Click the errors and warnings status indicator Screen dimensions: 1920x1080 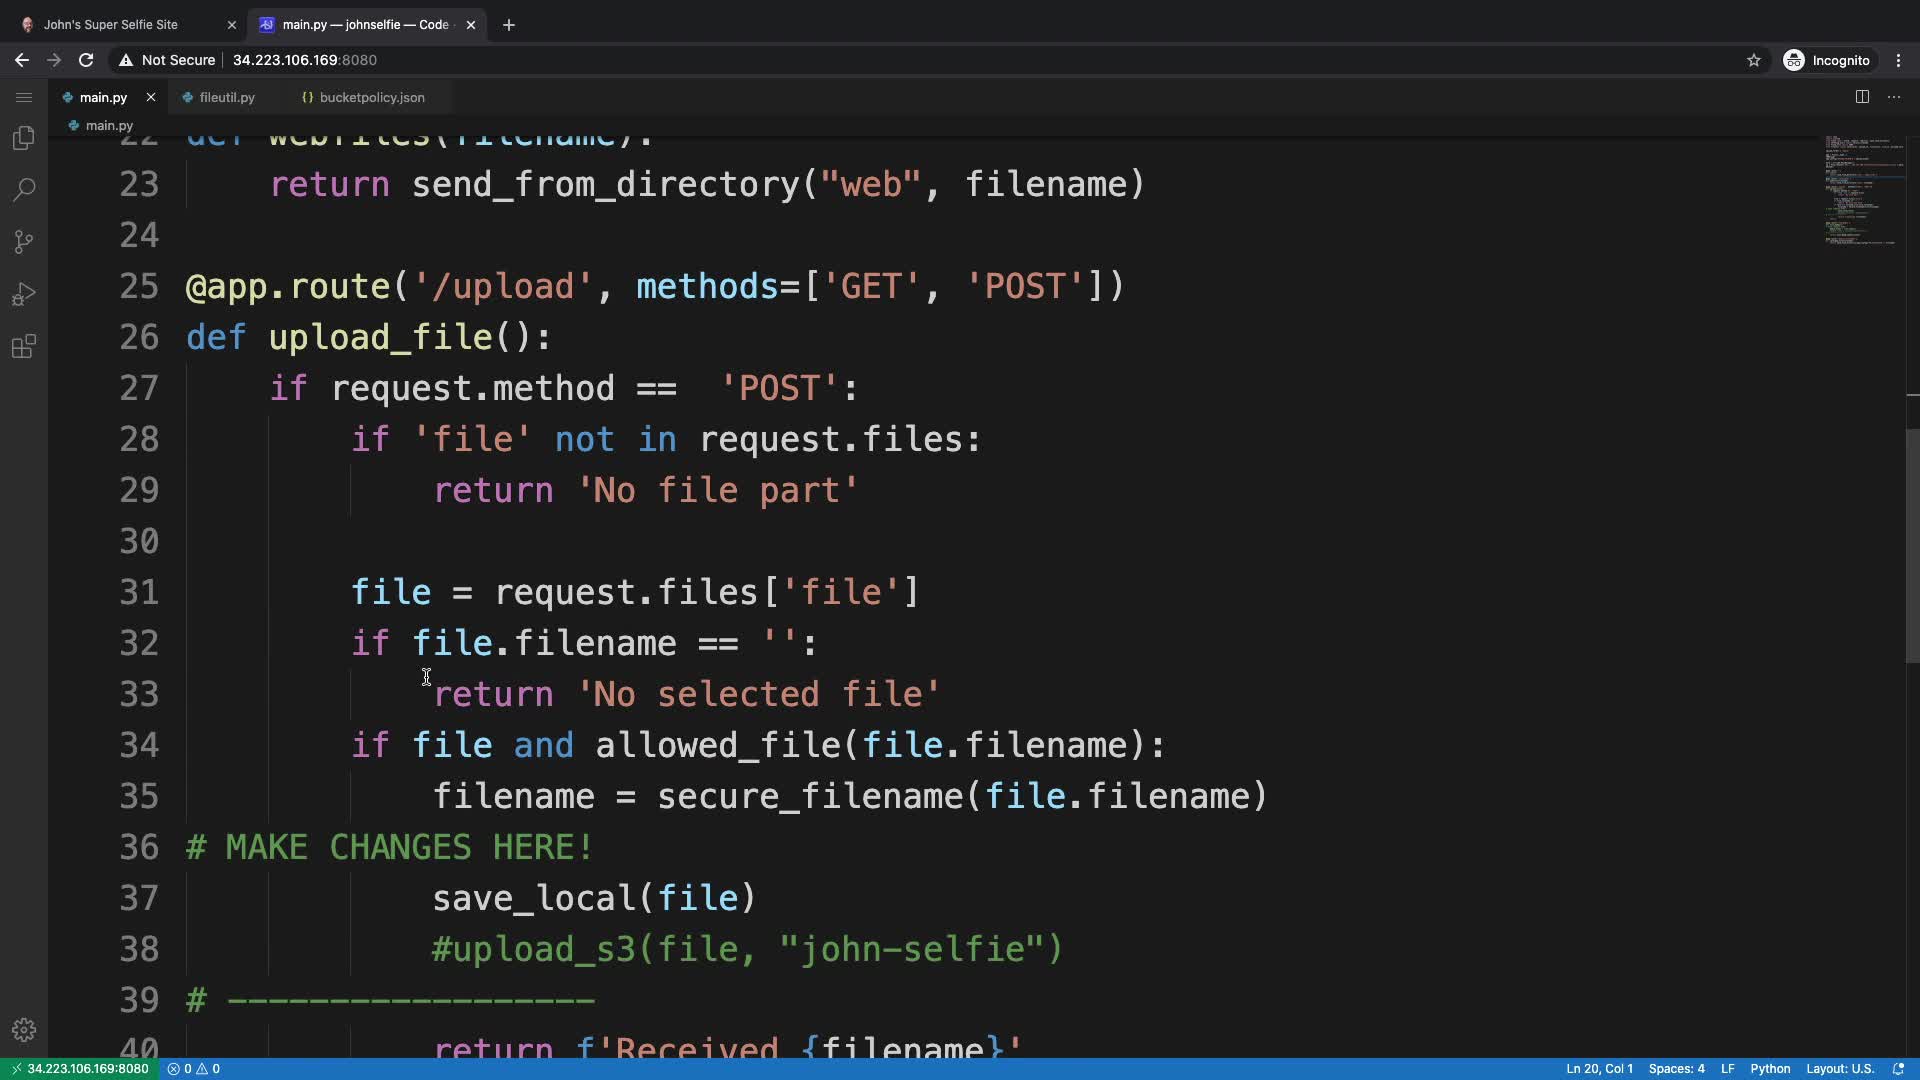coord(194,1069)
